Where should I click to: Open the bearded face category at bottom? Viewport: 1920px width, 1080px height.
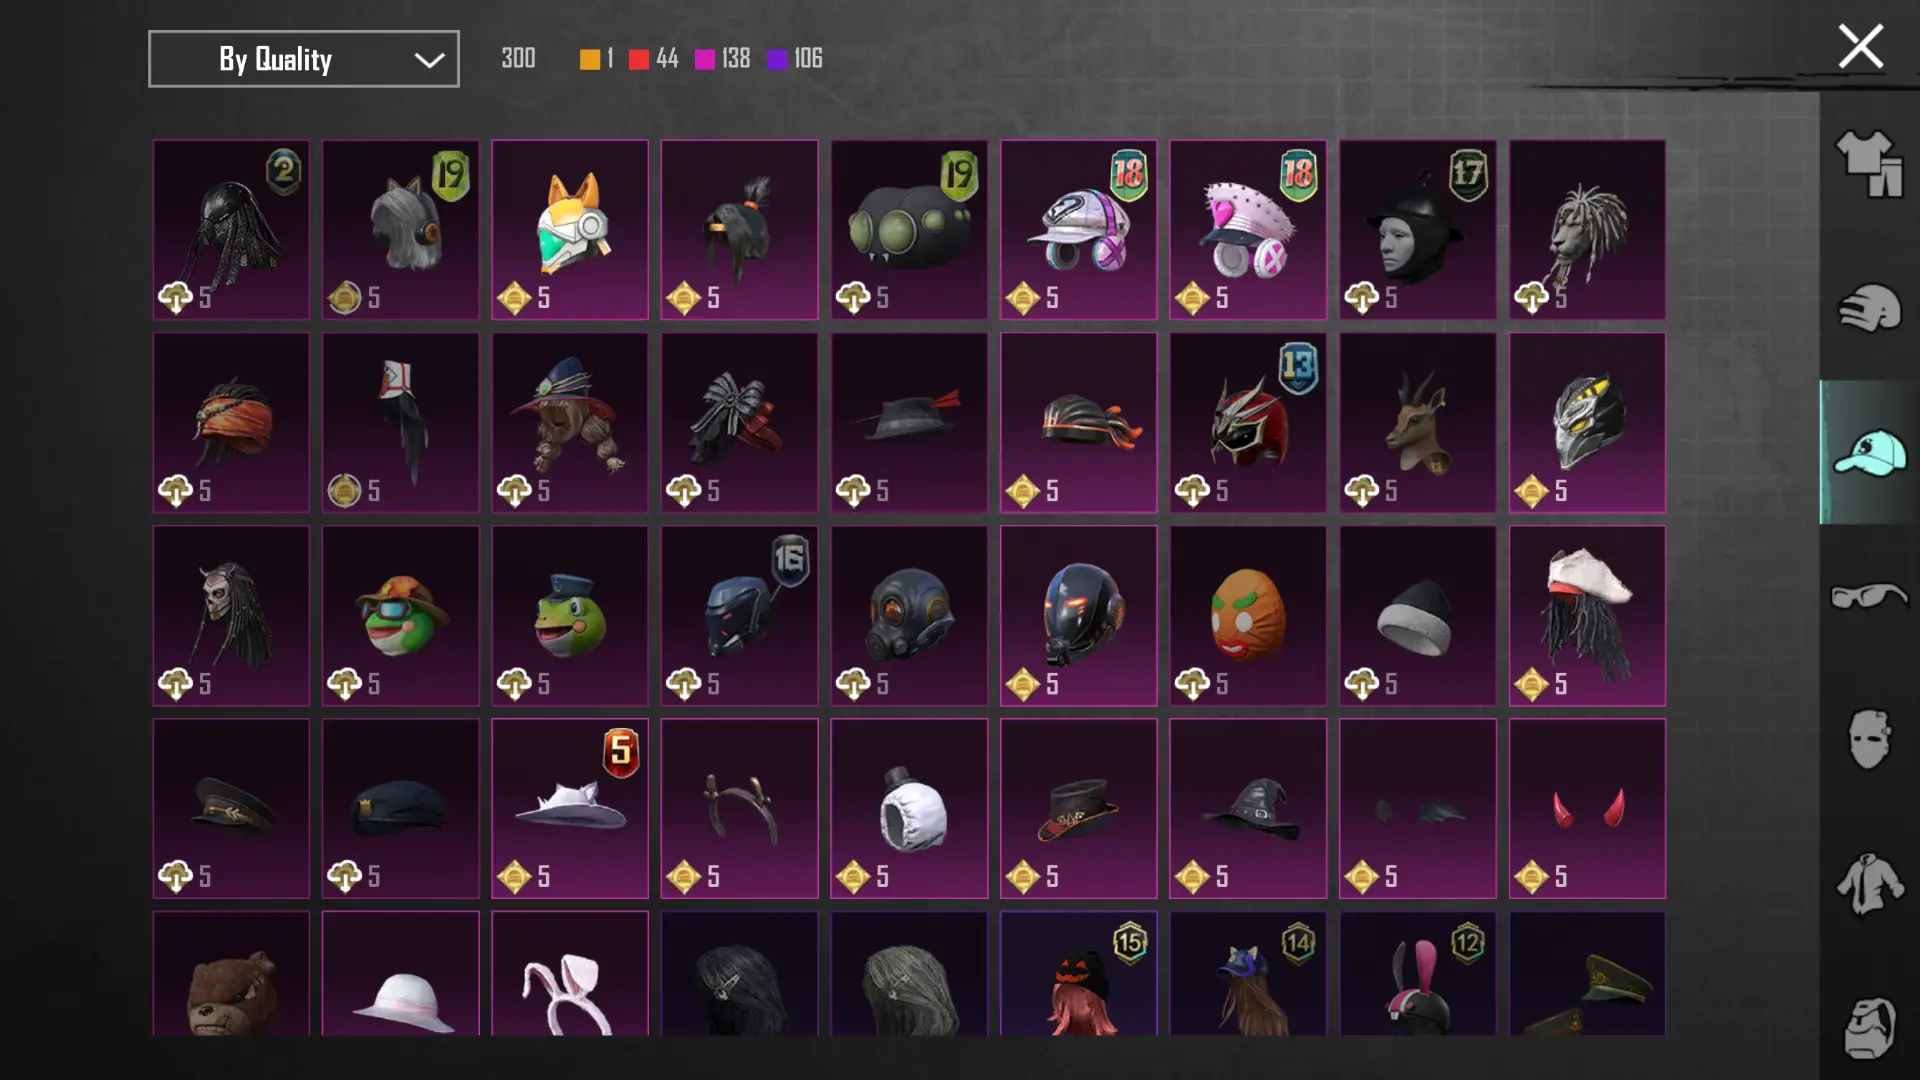pyautogui.click(x=1868, y=1027)
